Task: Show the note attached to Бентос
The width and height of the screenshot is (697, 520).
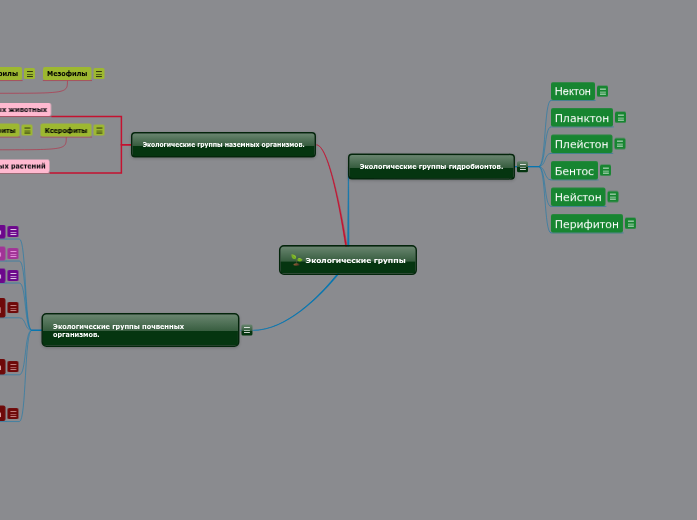Action: (606, 171)
